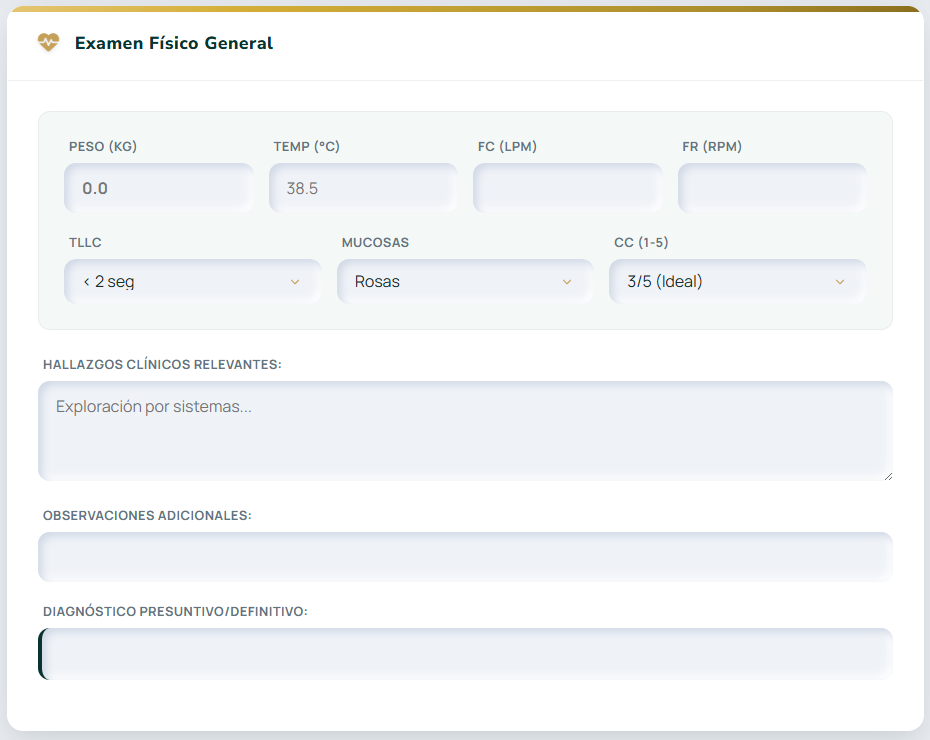
Task: Click the CC (1-5) label text
Action: pyautogui.click(x=641, y=243)
